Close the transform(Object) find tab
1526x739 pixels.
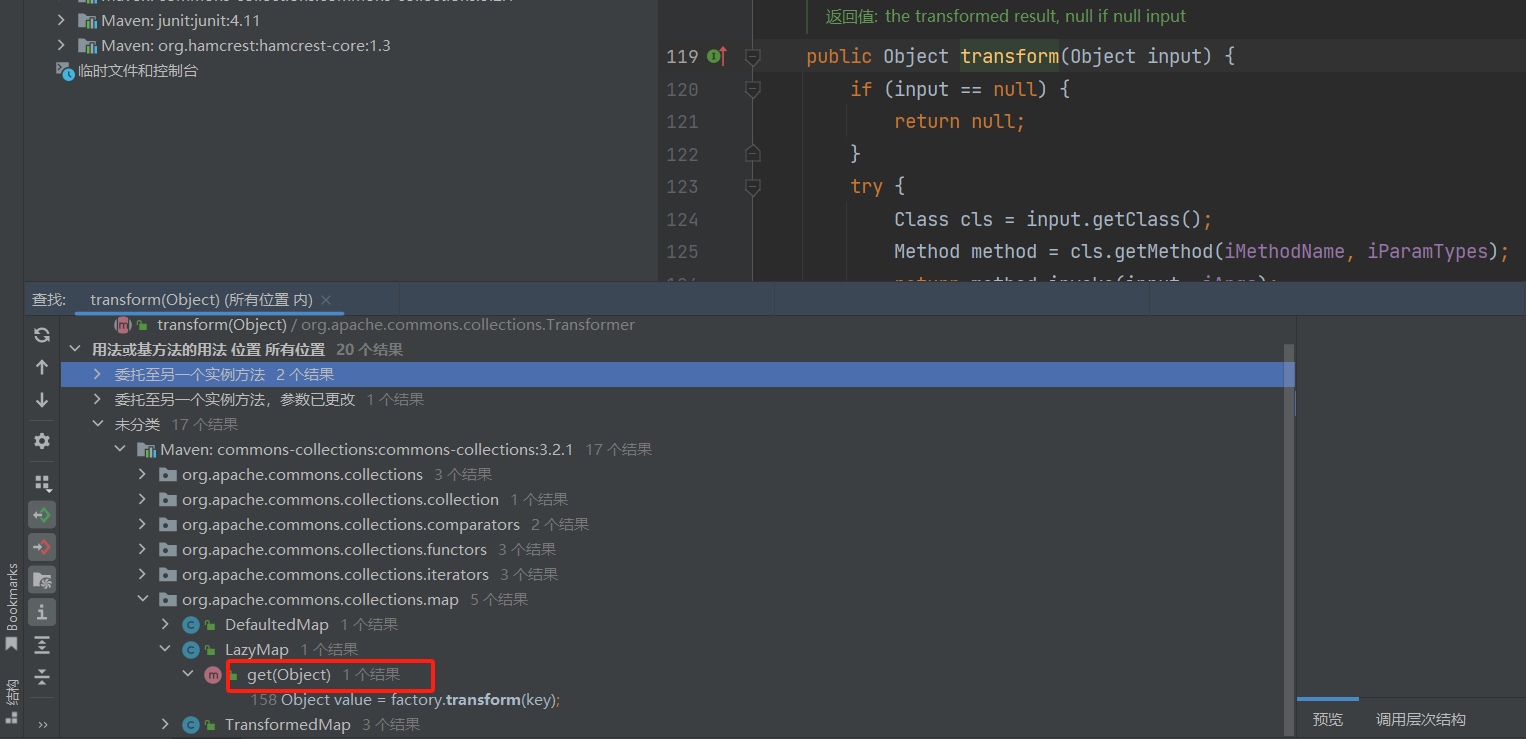coord(326,300)
